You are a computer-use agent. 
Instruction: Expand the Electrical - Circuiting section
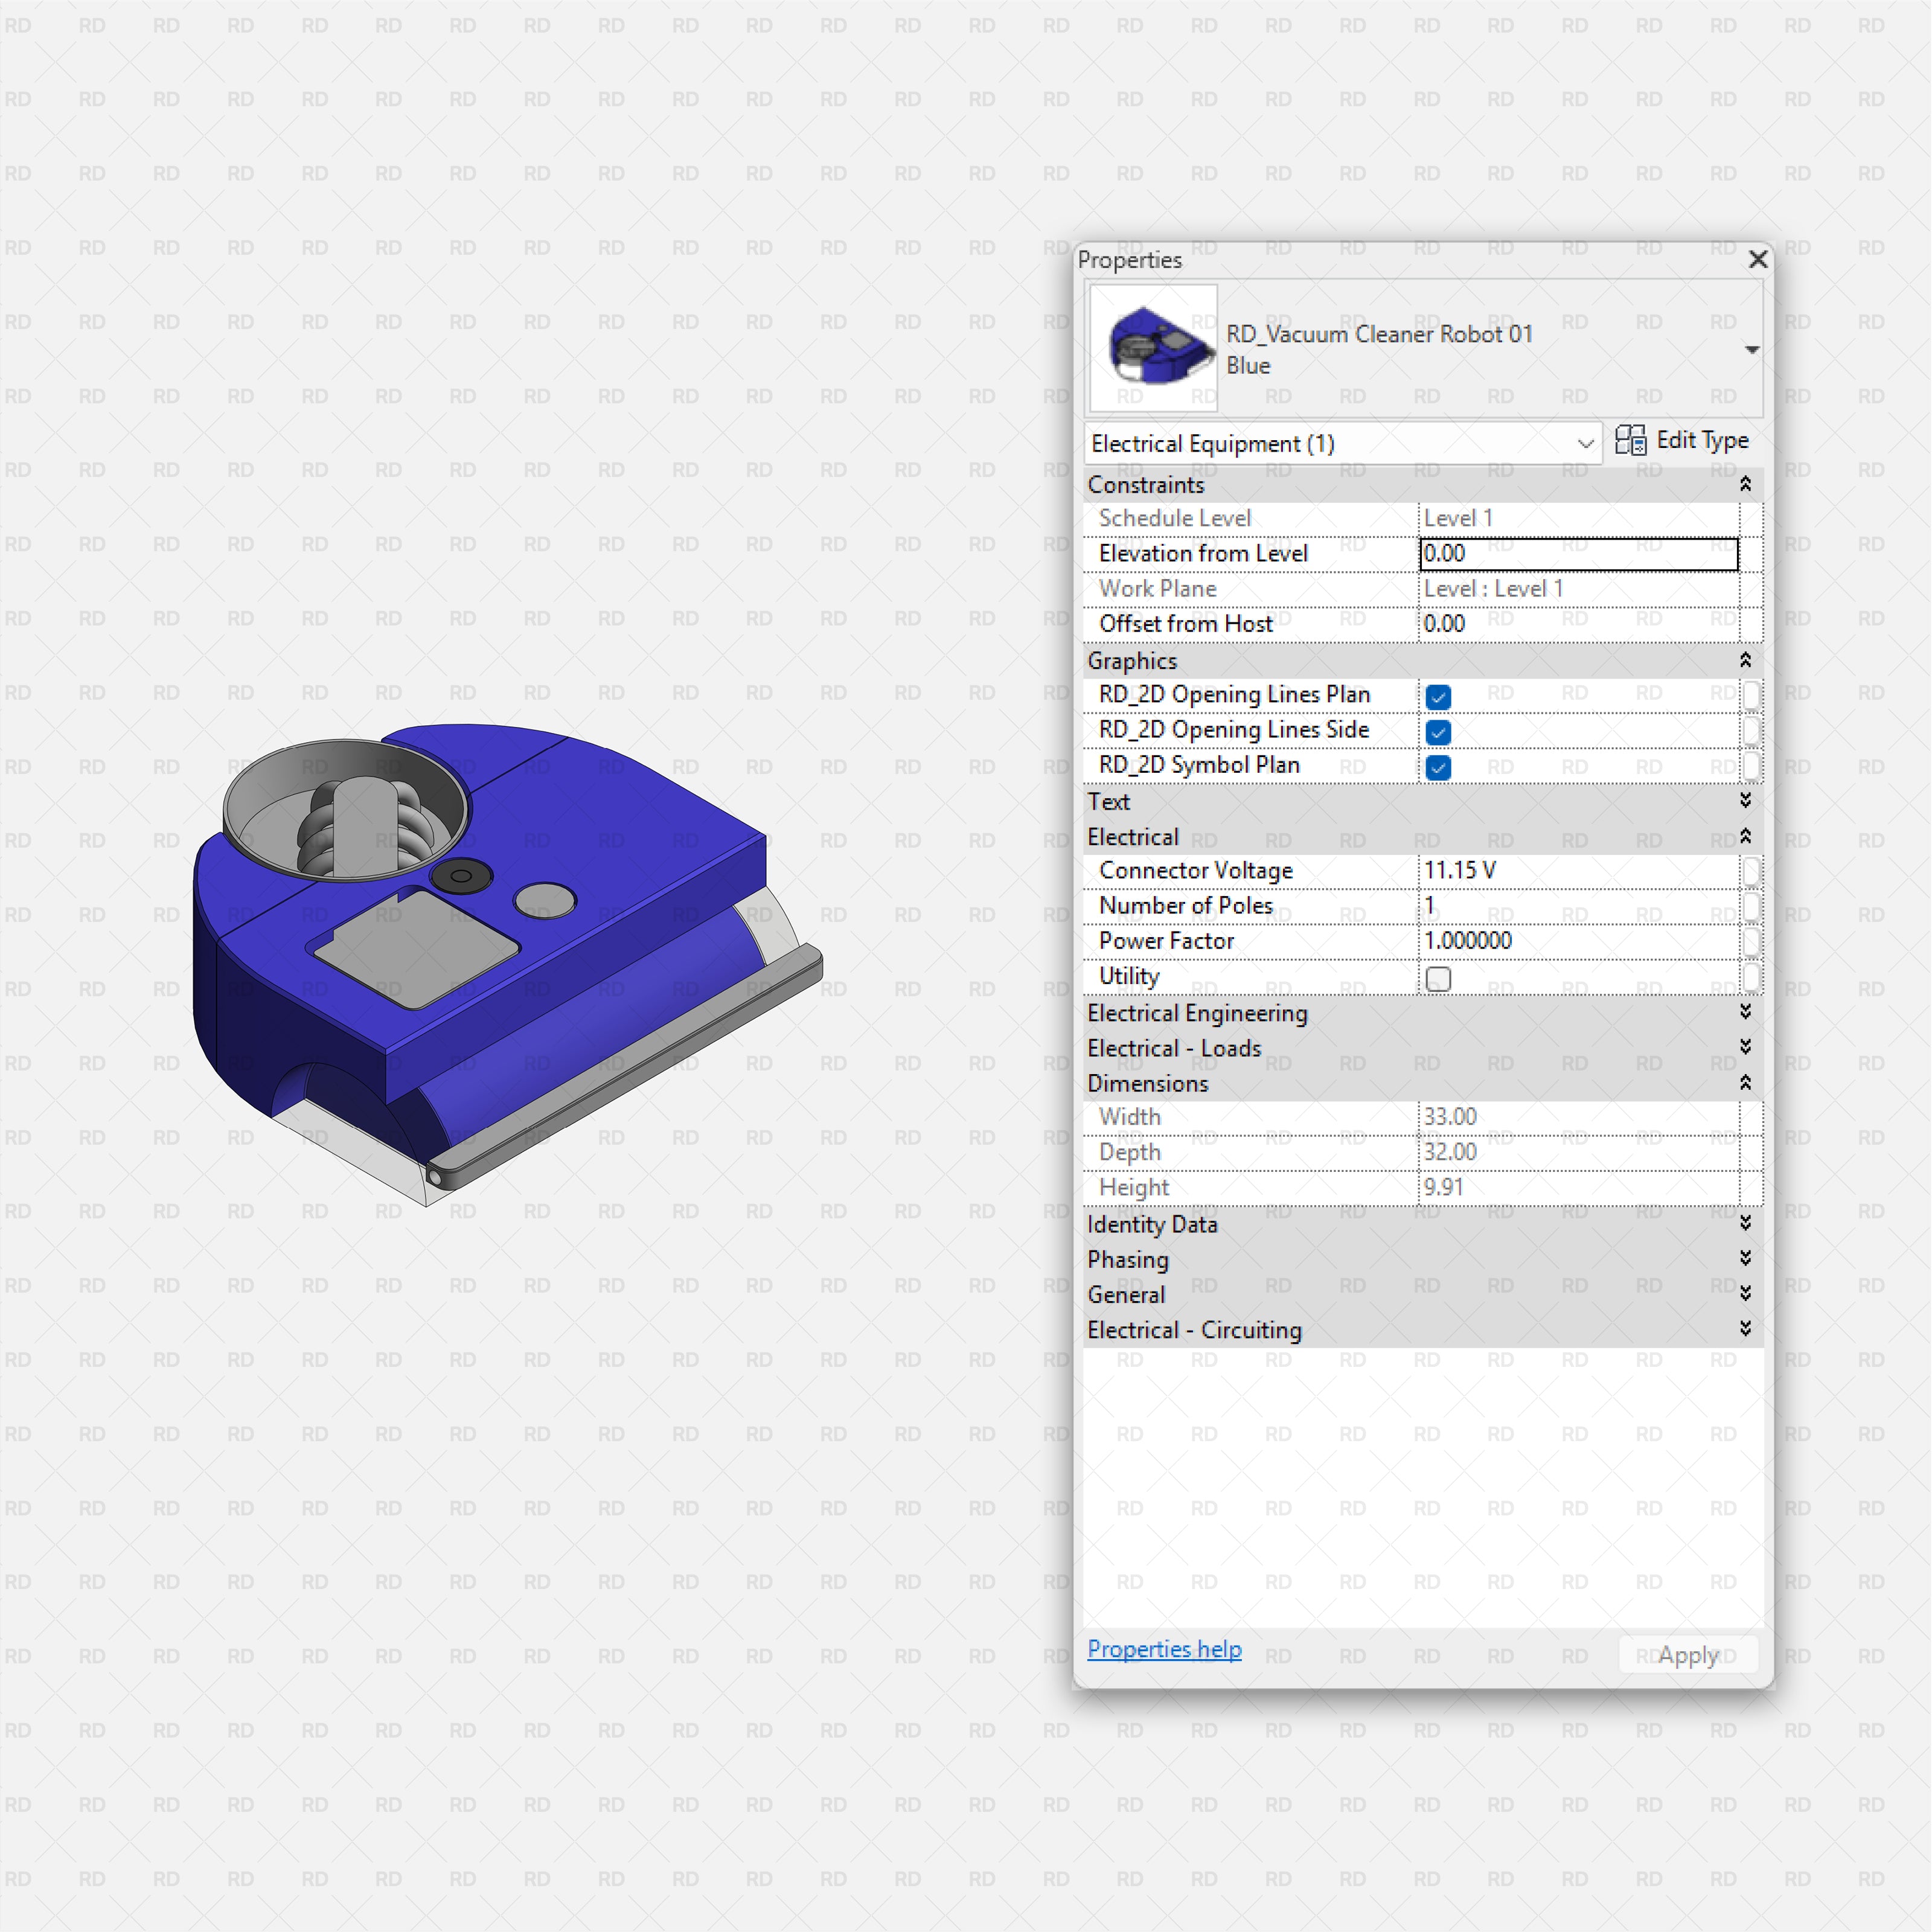click(x=1745, y=1329)
